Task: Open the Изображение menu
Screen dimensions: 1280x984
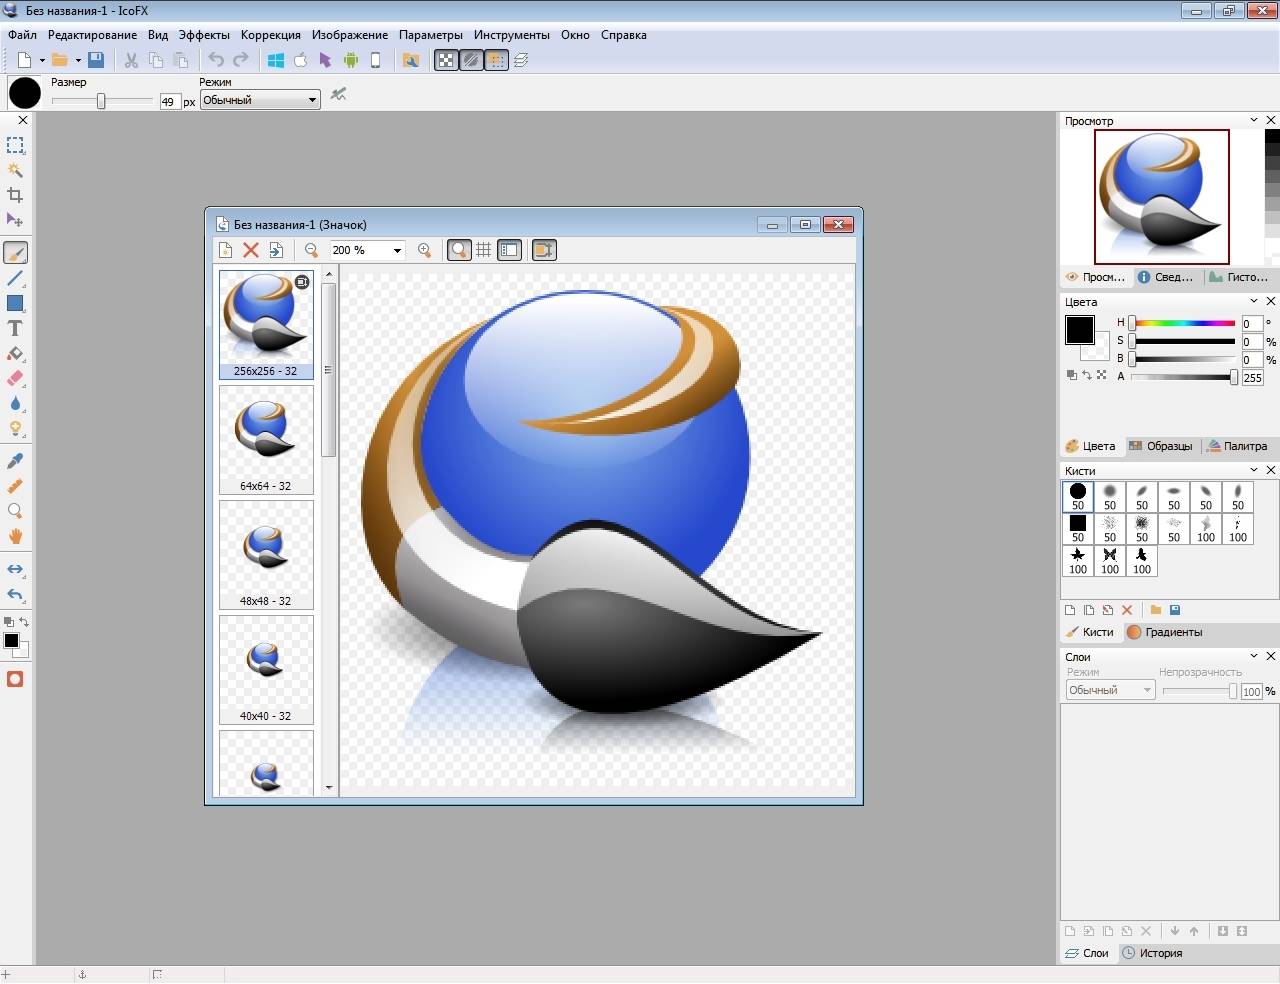Action: (x=350, y=35)
